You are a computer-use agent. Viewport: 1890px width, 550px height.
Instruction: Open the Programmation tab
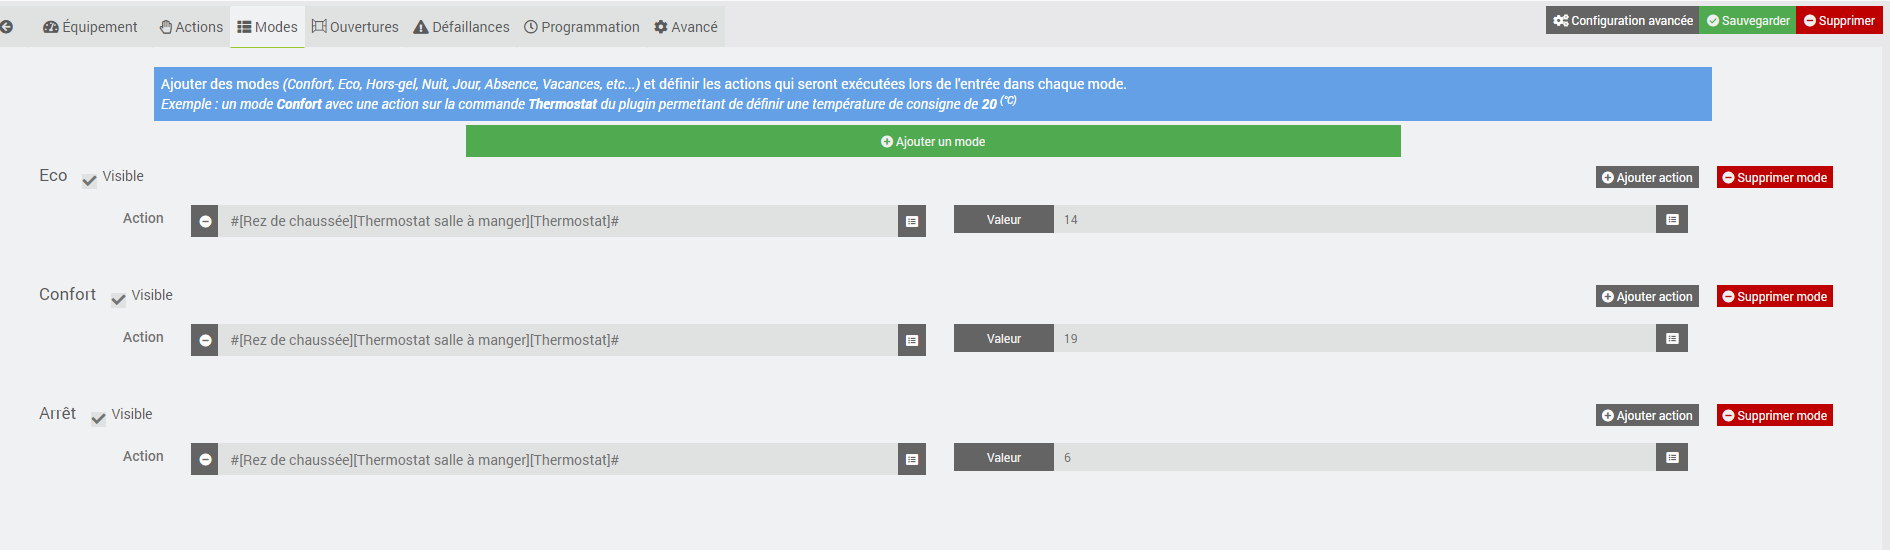582,27
